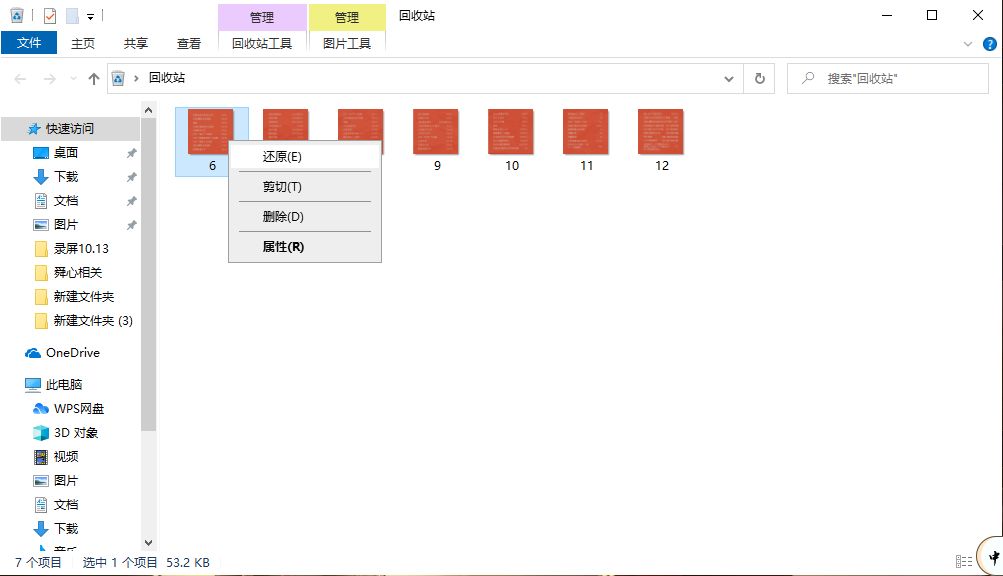Click the Properties quick access checkmark icon
This screenshot has height=576, width=1003.
(50, 15)
